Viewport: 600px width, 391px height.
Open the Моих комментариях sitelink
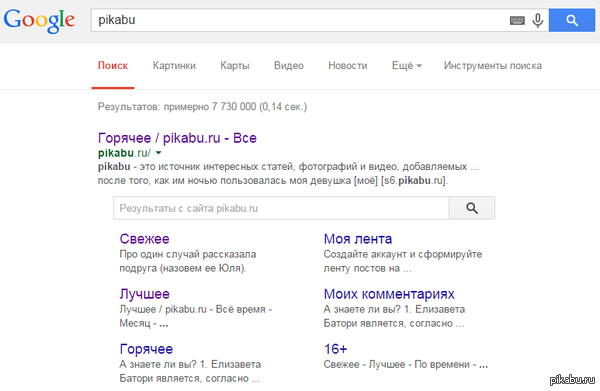[x=389, y=294]
